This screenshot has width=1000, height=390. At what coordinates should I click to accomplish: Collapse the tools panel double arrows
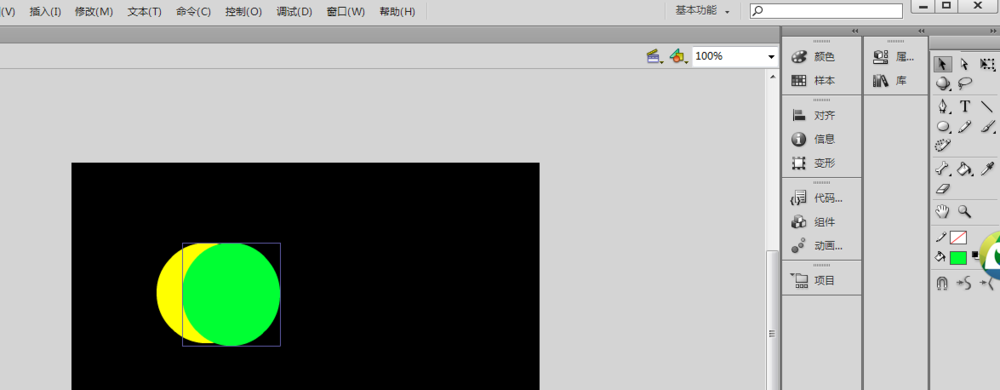(994, 31)
